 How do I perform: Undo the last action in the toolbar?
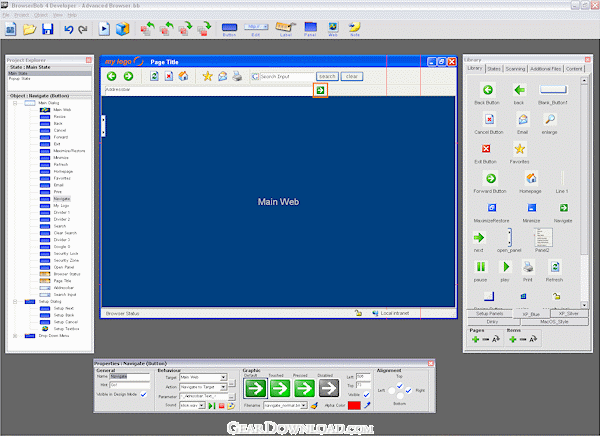point(68,29)
